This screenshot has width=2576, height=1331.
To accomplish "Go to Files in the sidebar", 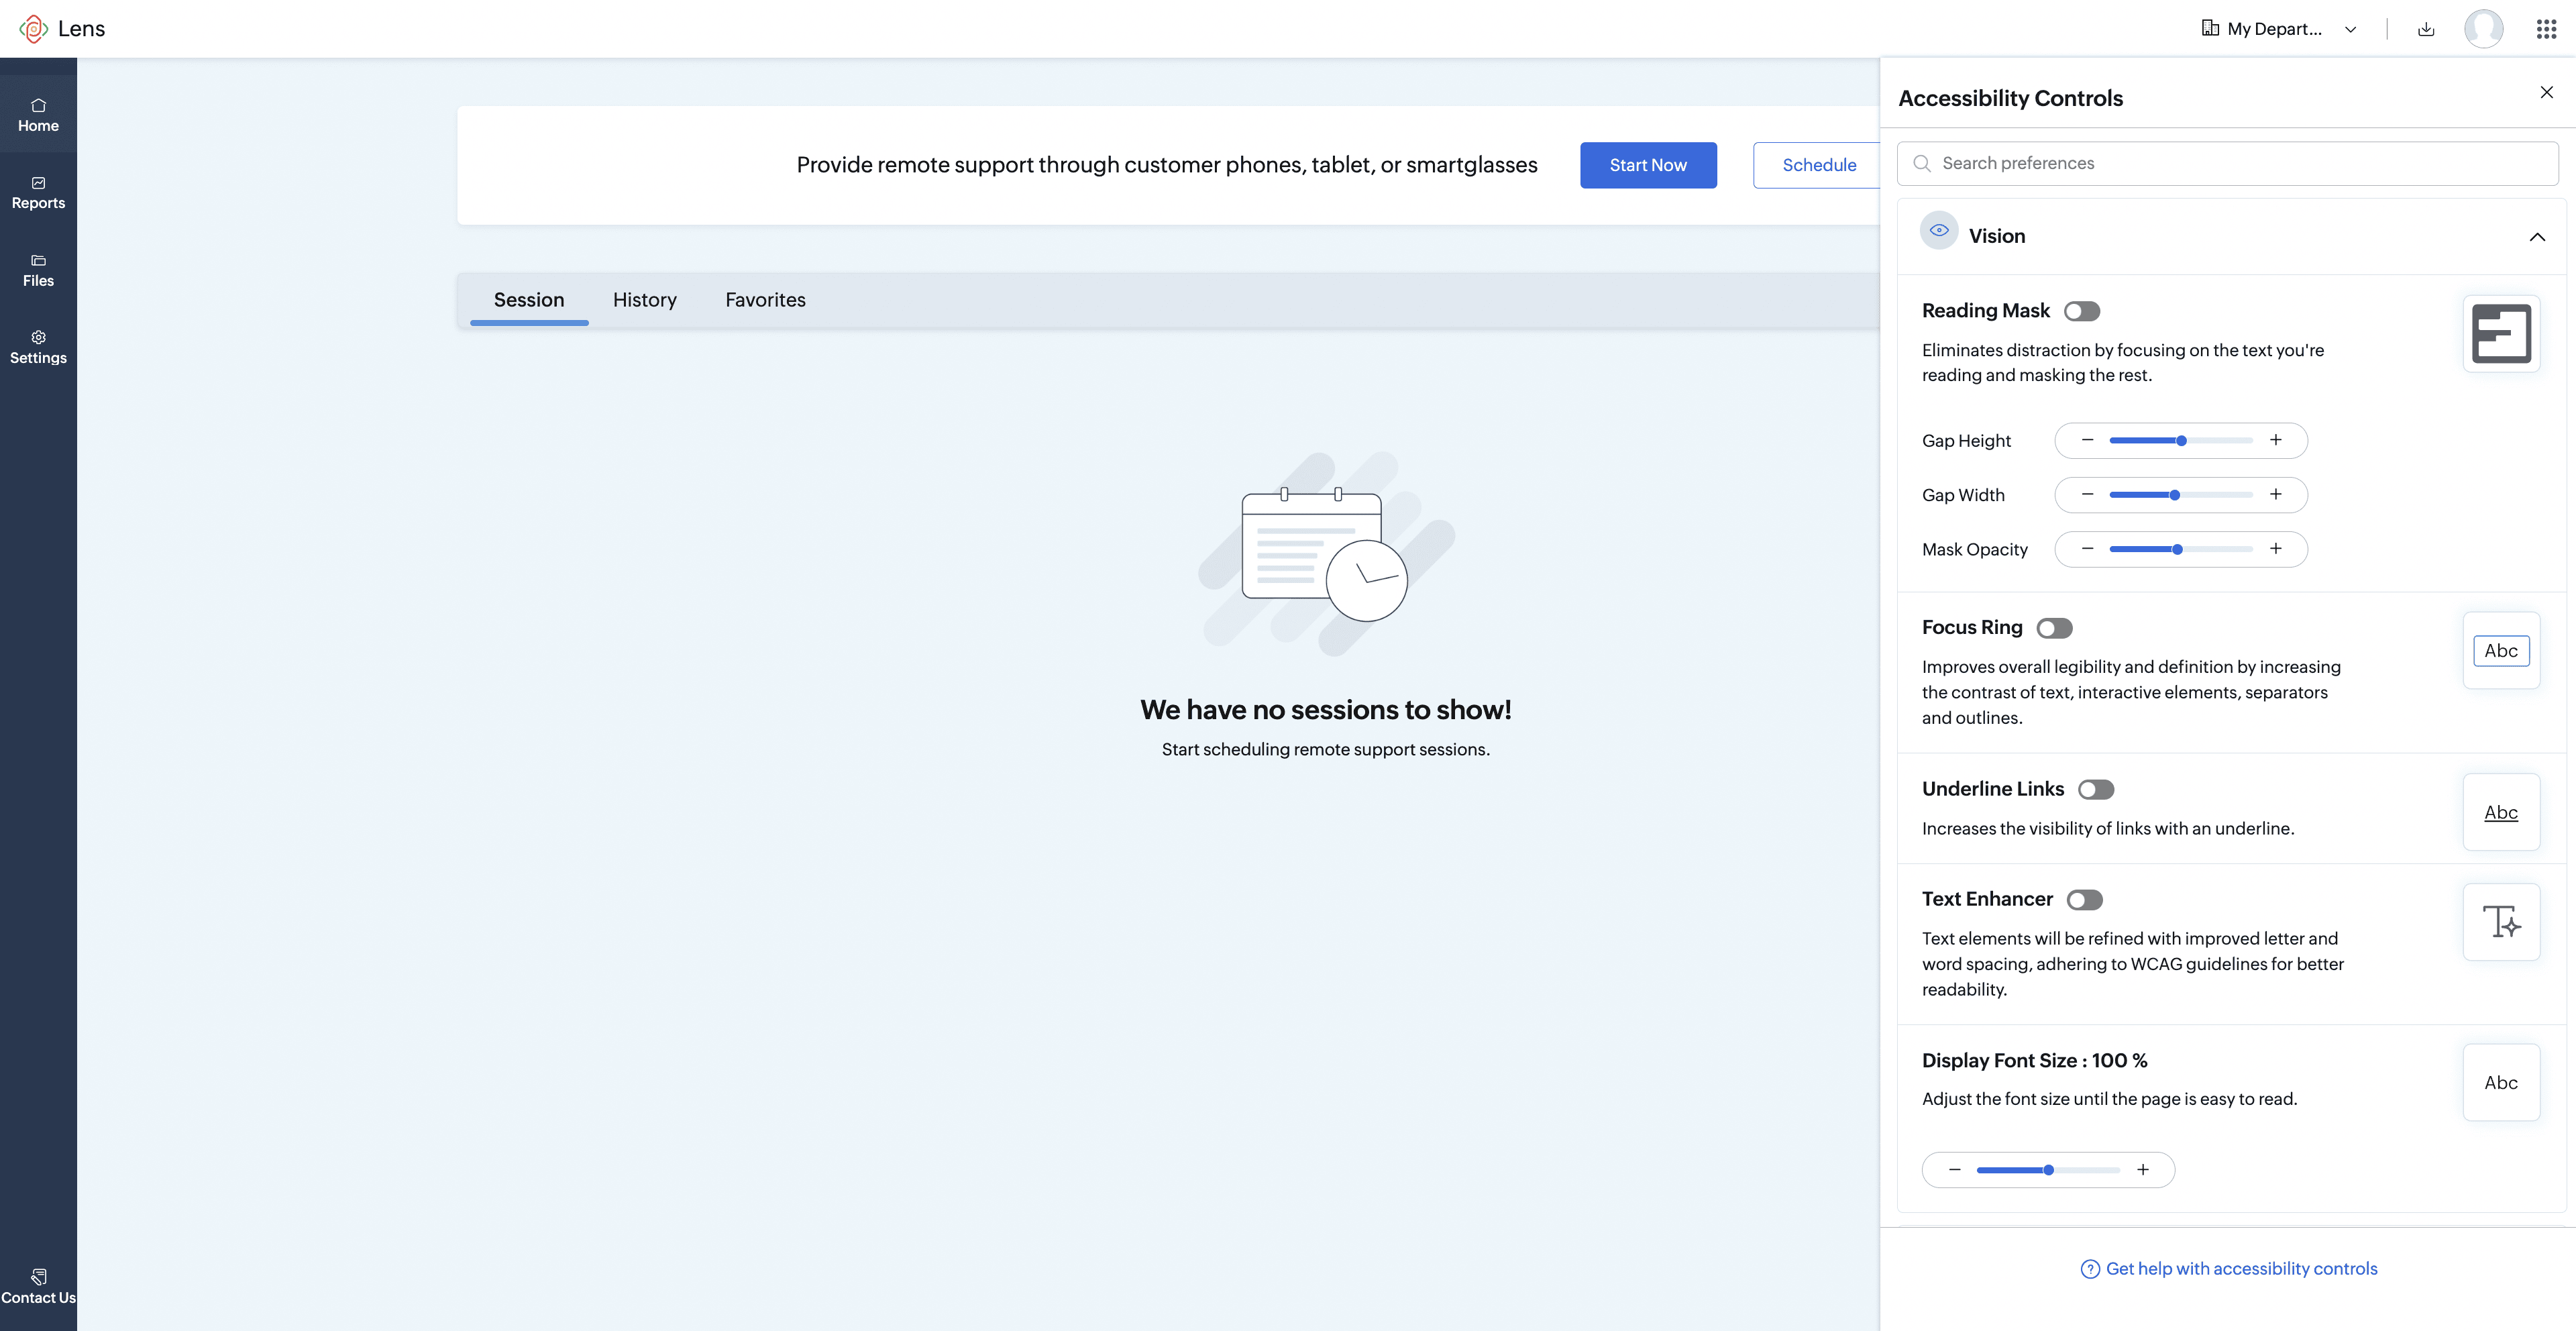I will pyautogui.click(x=38, y=271).
